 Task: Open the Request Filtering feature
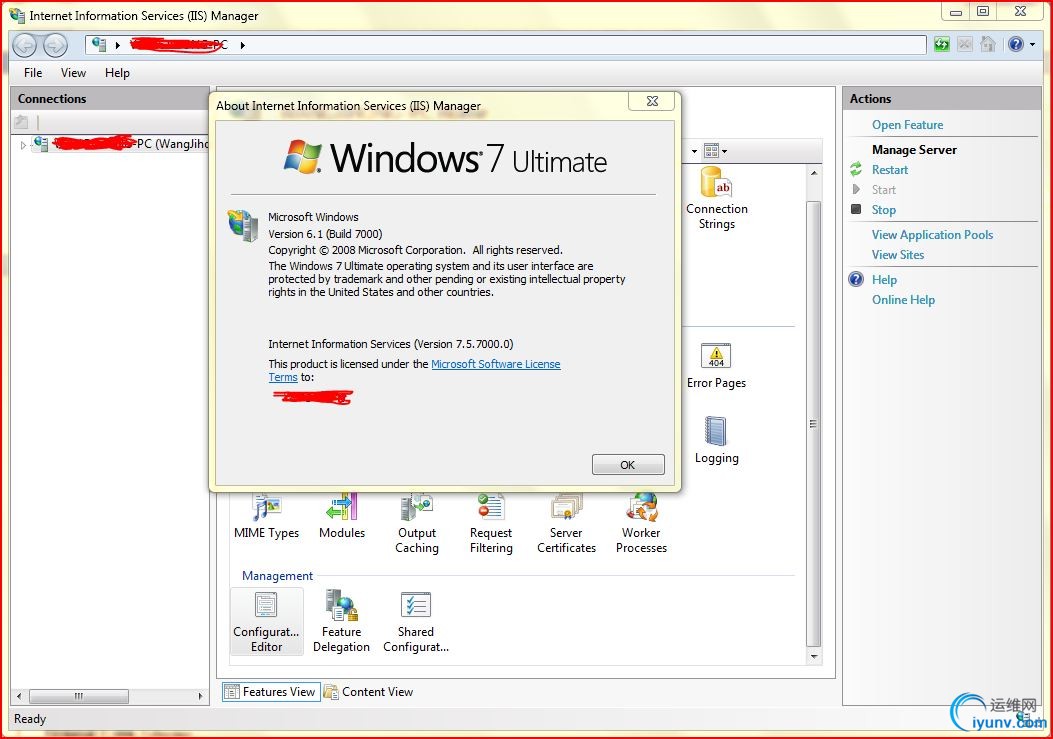[491, 524]
